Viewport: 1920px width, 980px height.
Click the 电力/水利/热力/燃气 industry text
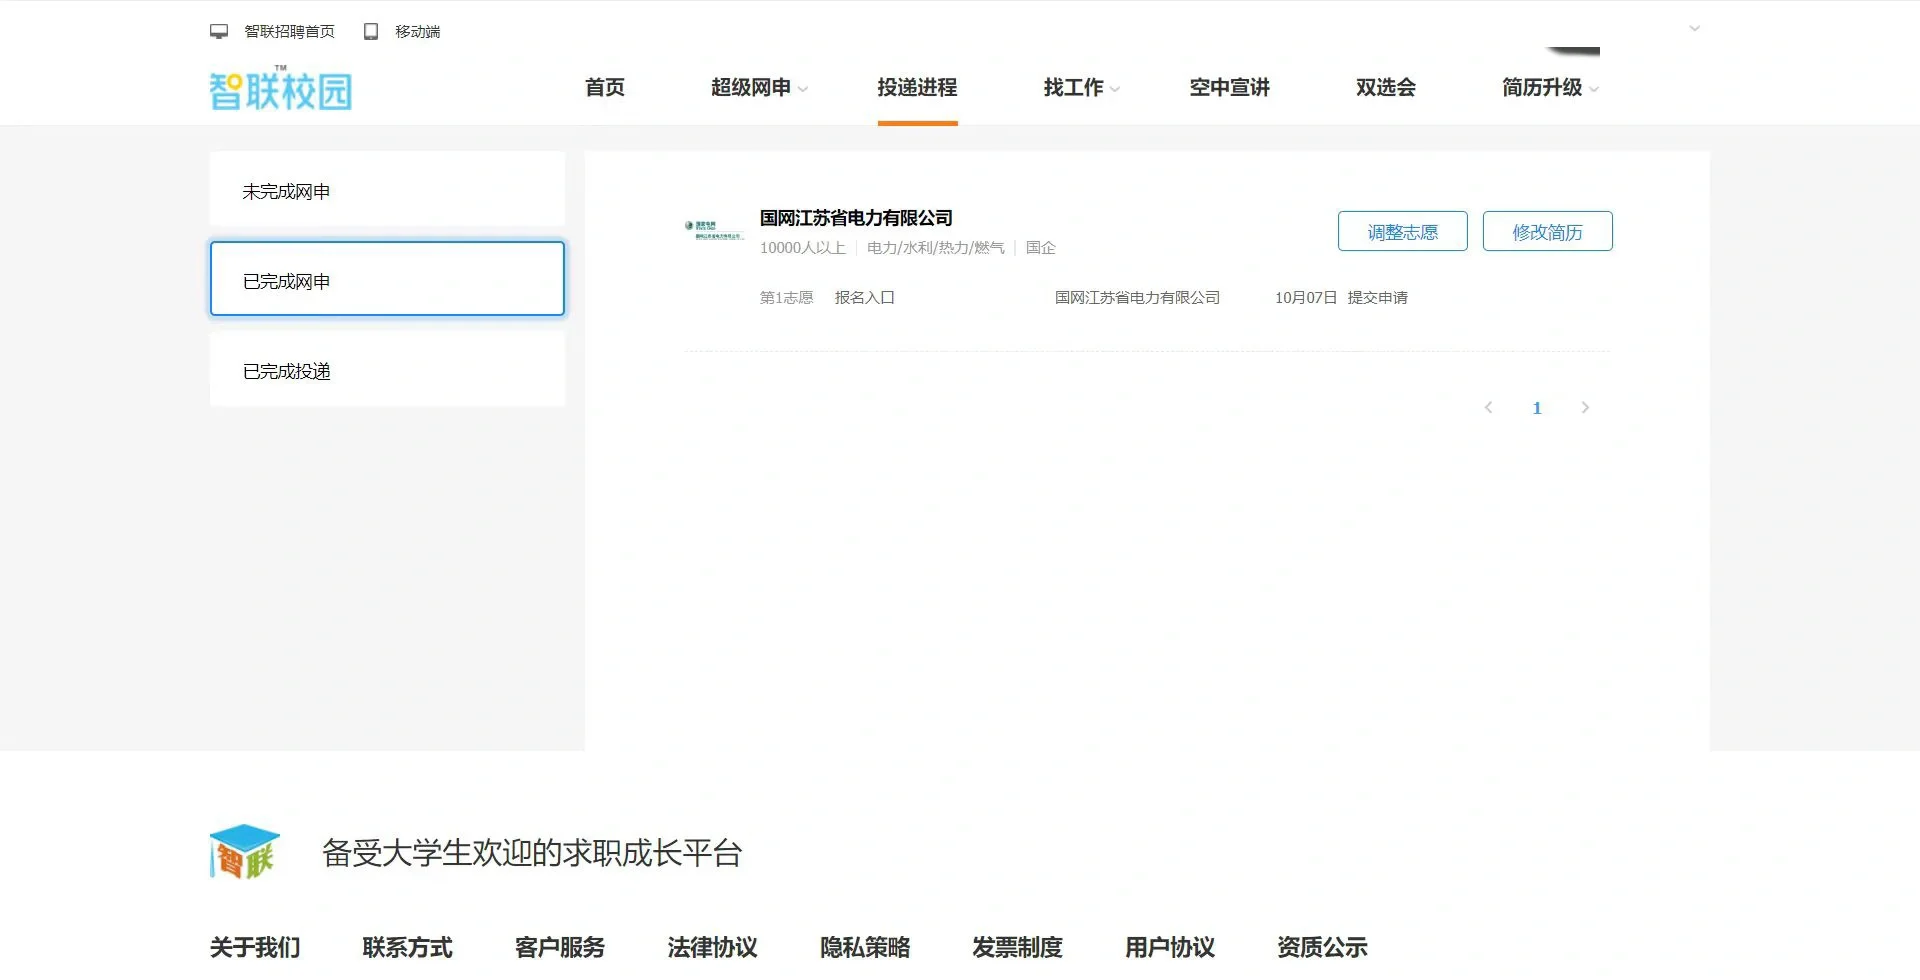936,248
